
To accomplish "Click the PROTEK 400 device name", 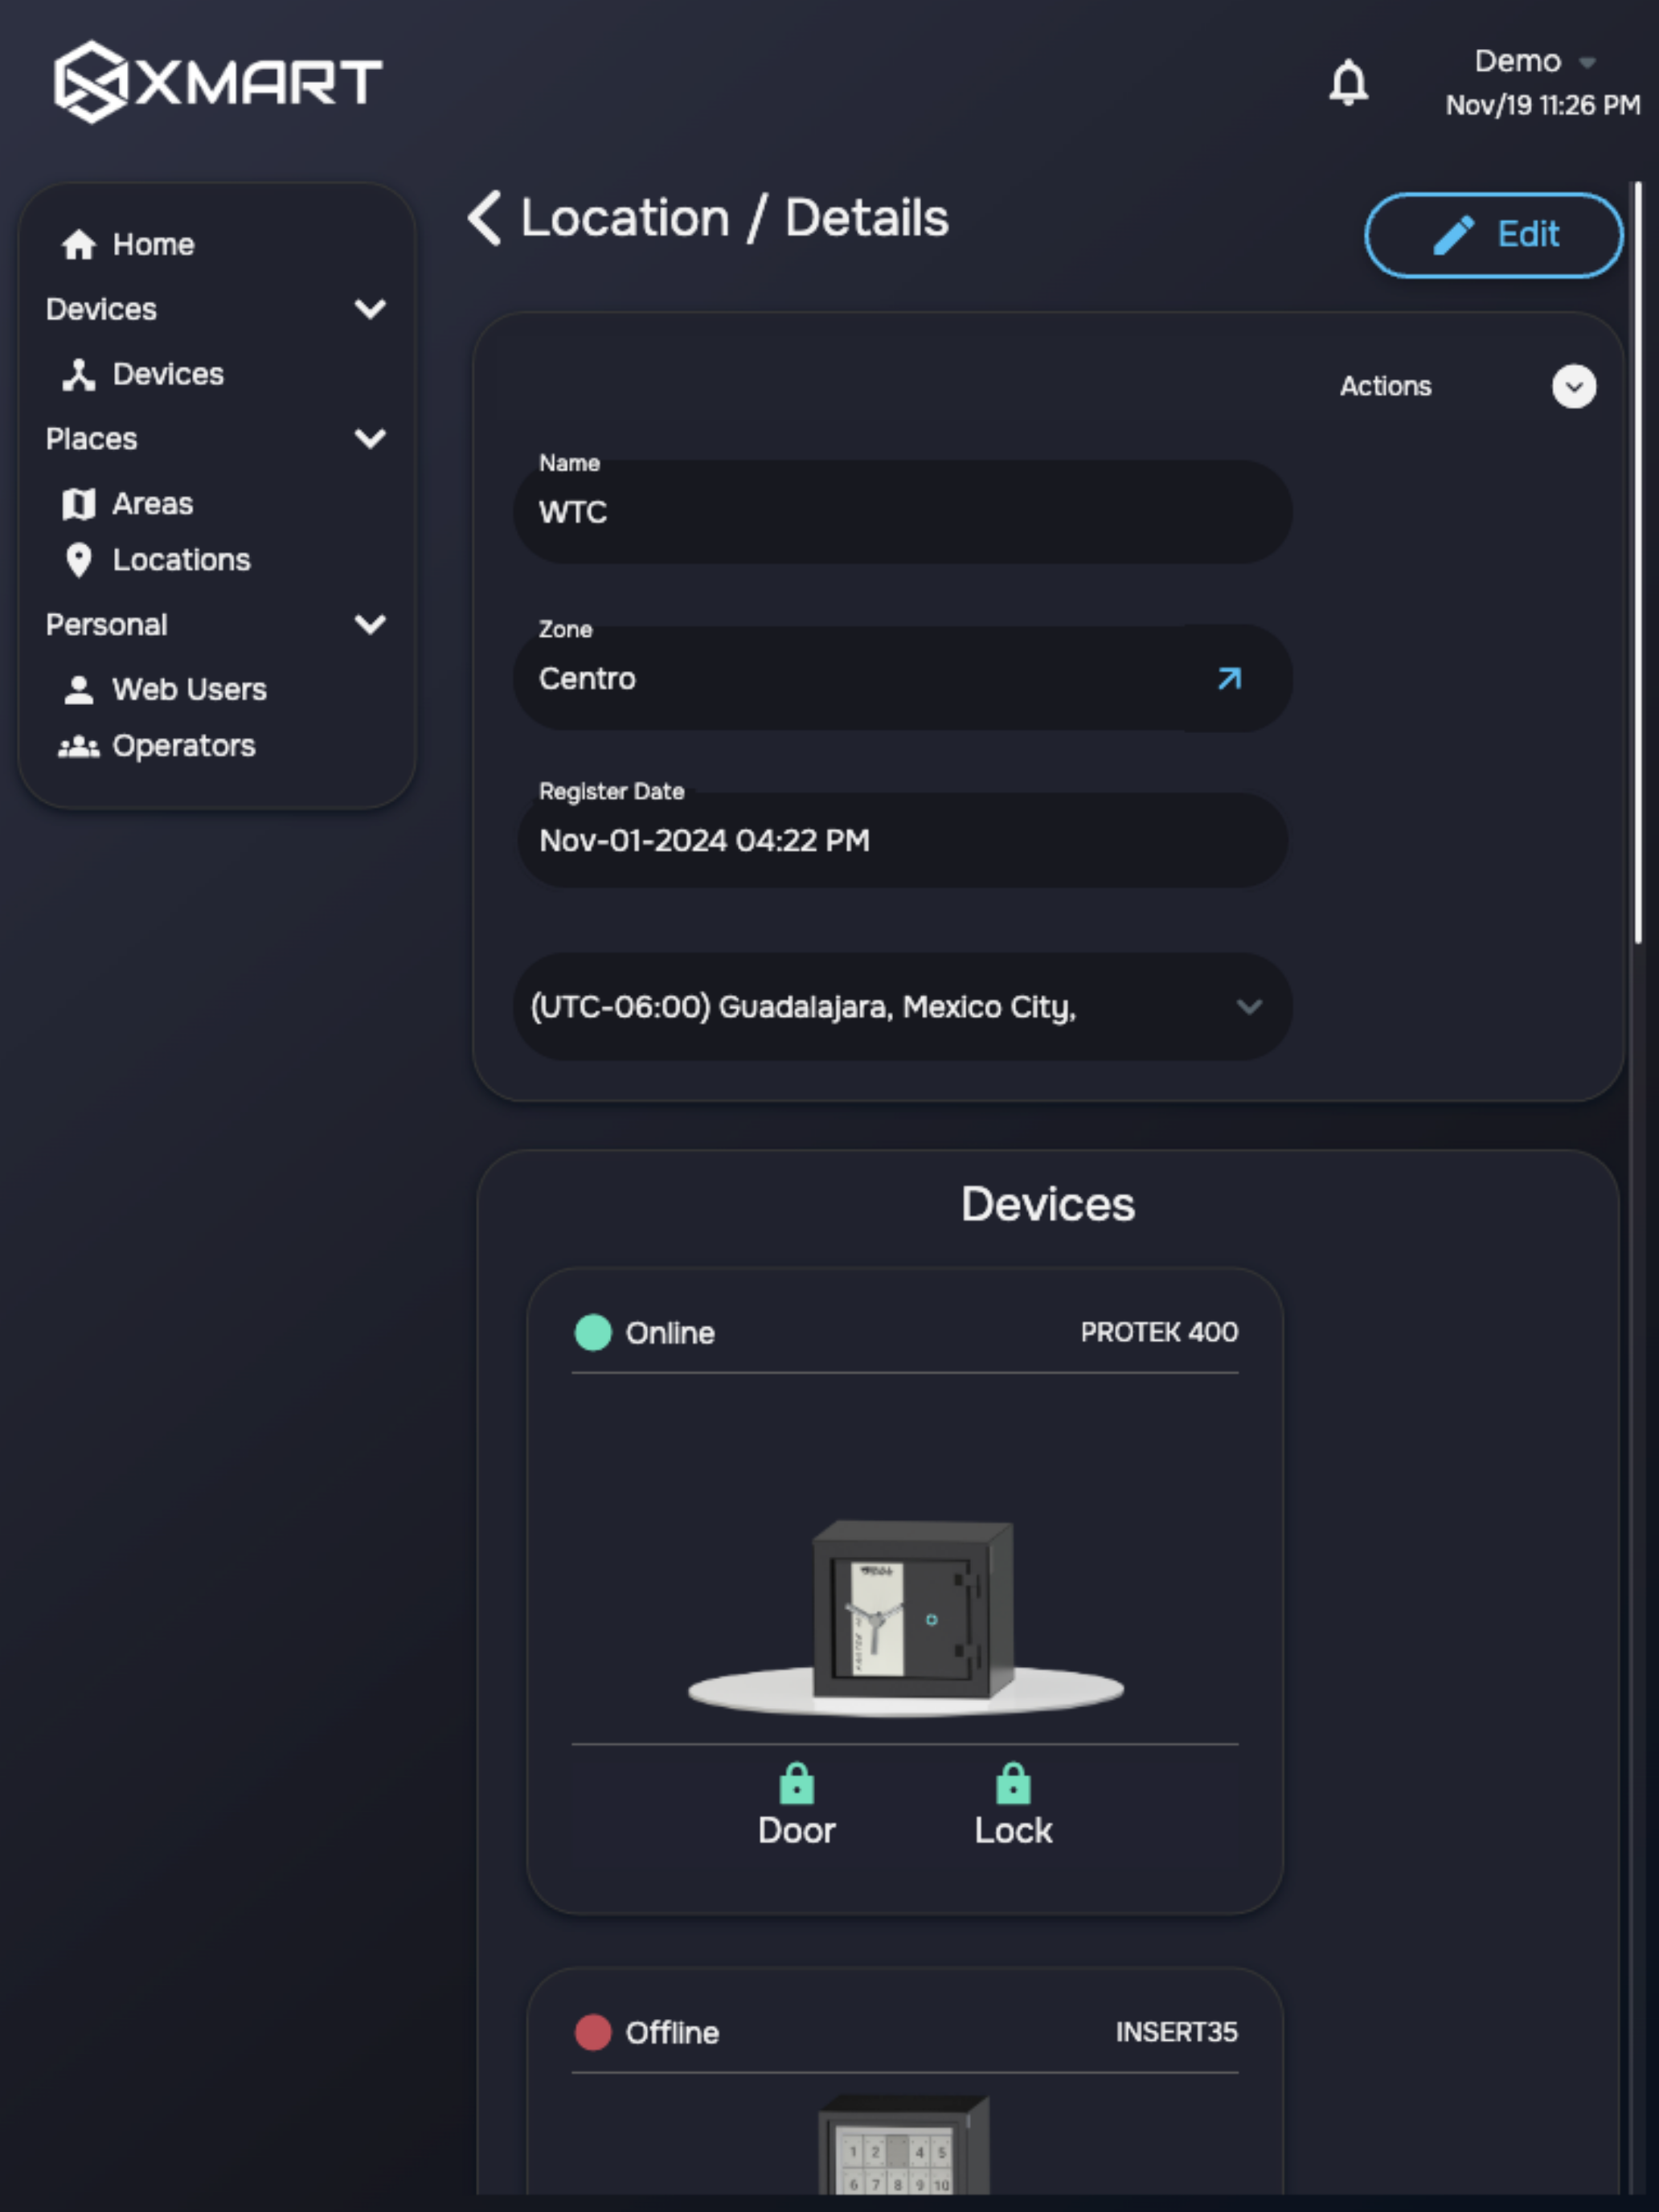I will tap(1159, 1332).
